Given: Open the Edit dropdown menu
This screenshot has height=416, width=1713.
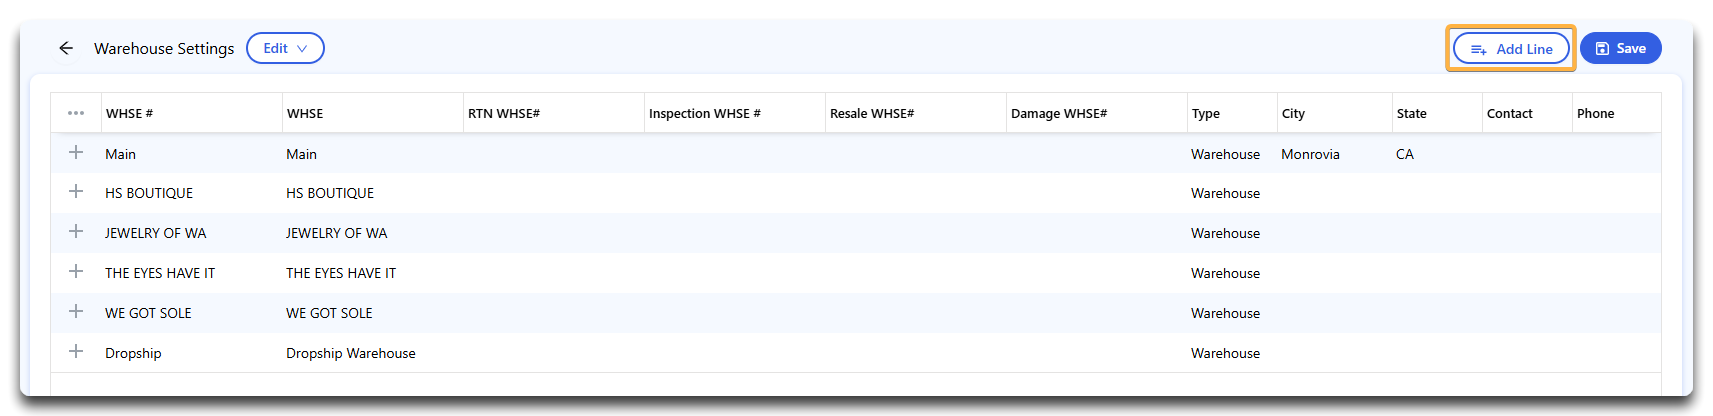Looking at the screenshot, I should point(285,48).
